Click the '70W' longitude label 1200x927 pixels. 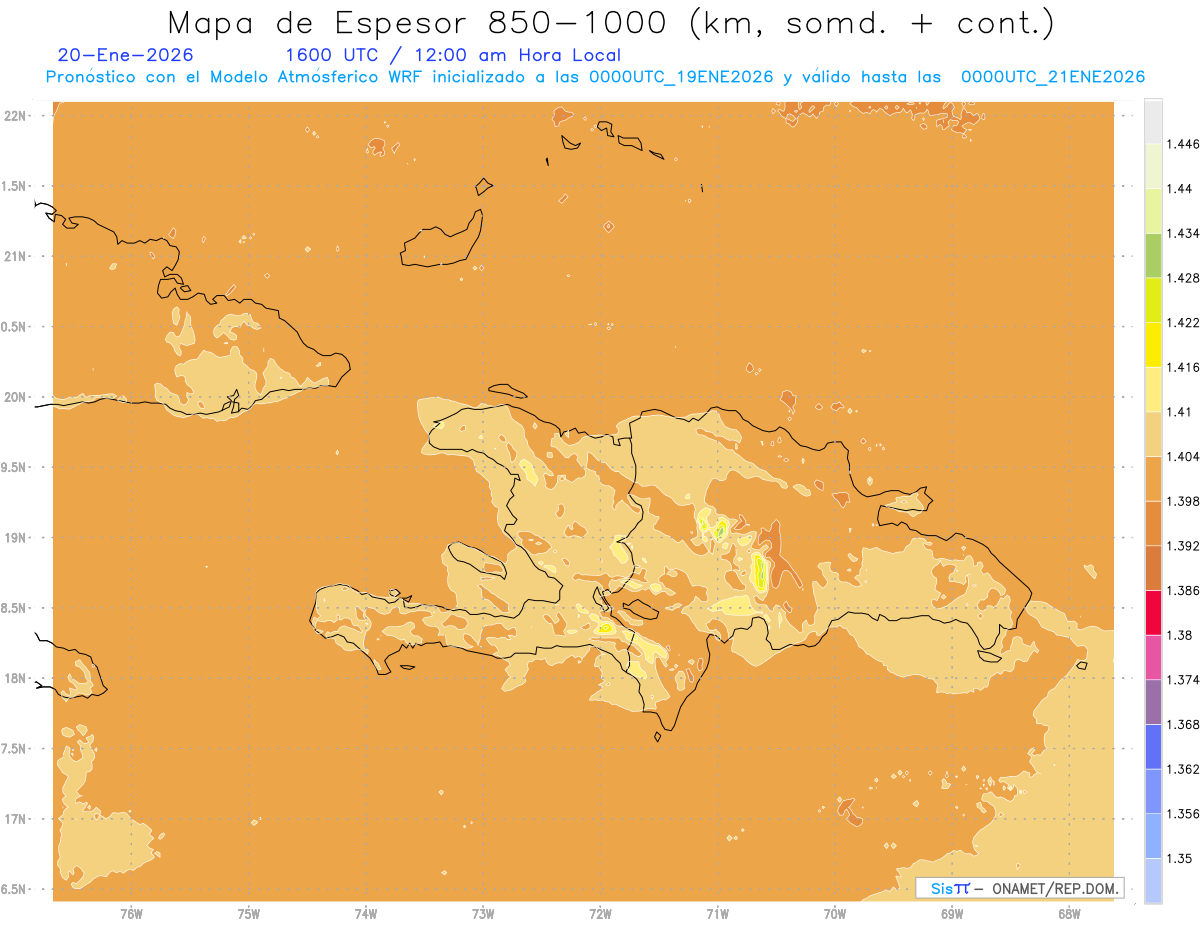pos(835,914)
